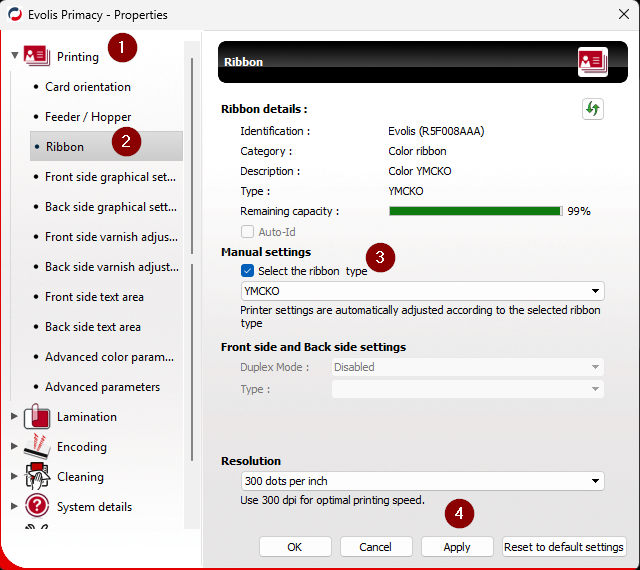640x570 pixels.
Task: Expand the Lamination tree section
Action: point(14,416)
